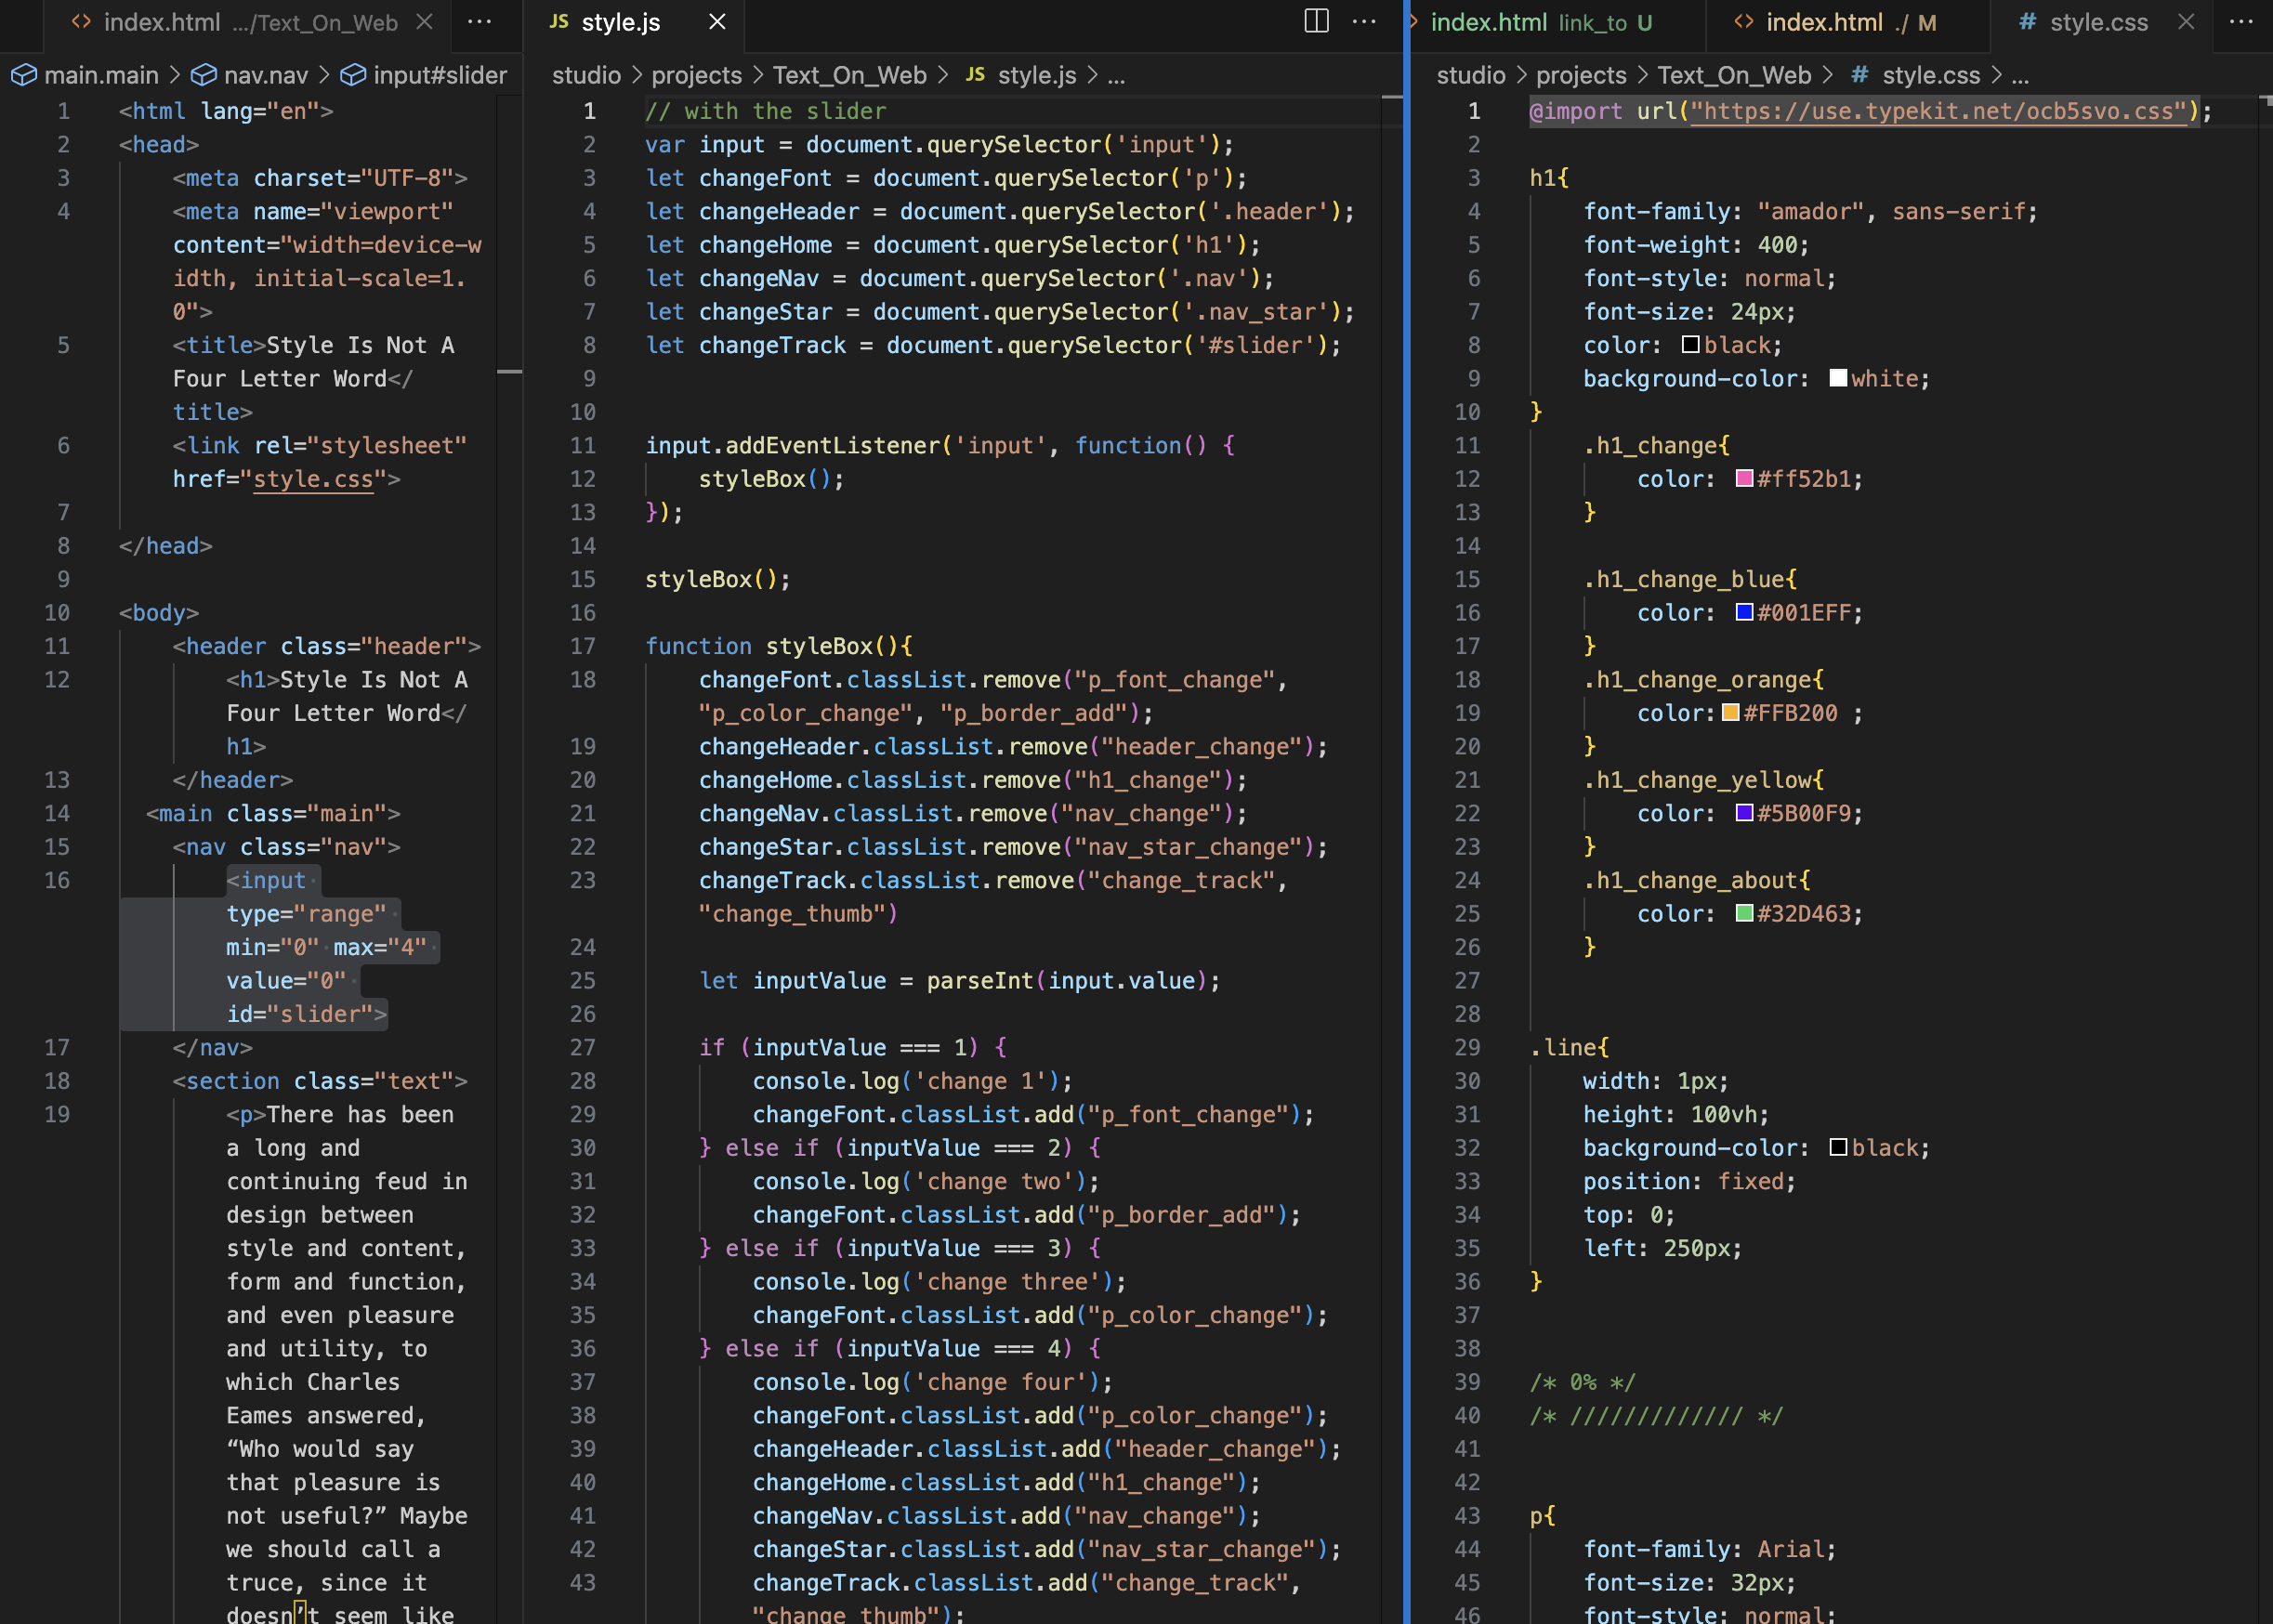2273x1624 pixels.
Task: Open more actions for right editor group
Action: pos(2241,21)
